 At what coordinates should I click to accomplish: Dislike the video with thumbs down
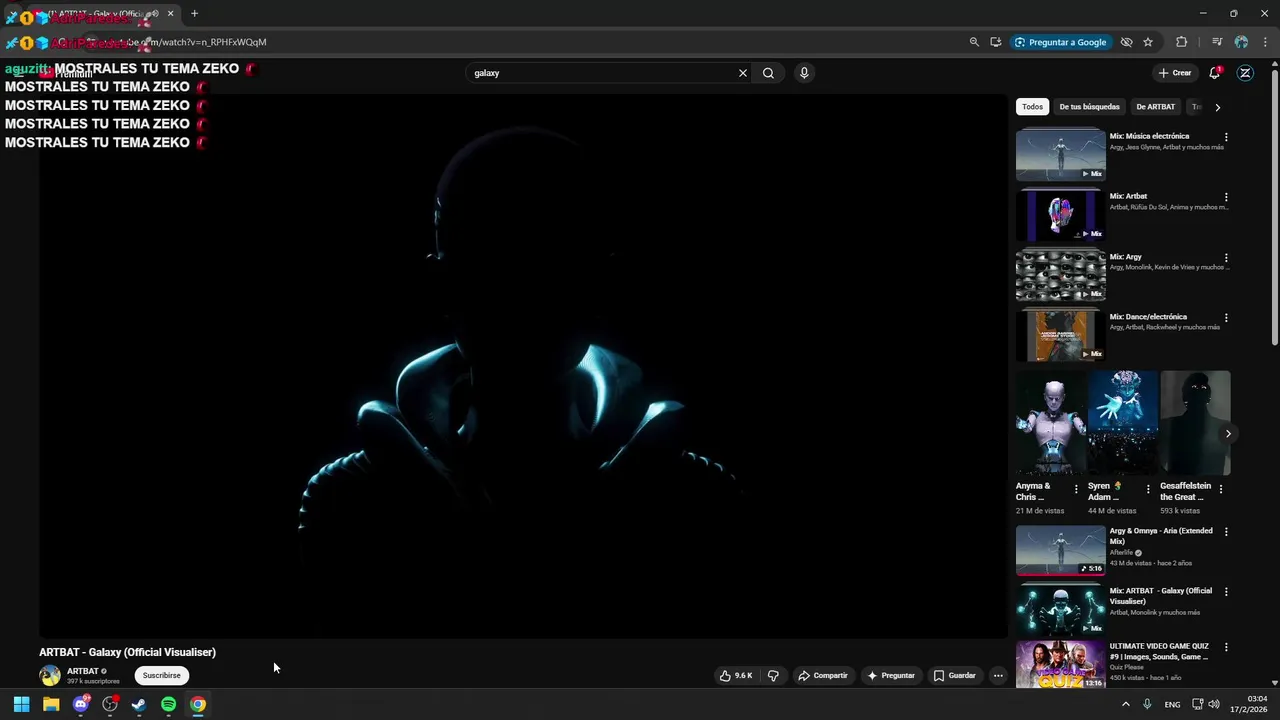[x=773, y=676]
